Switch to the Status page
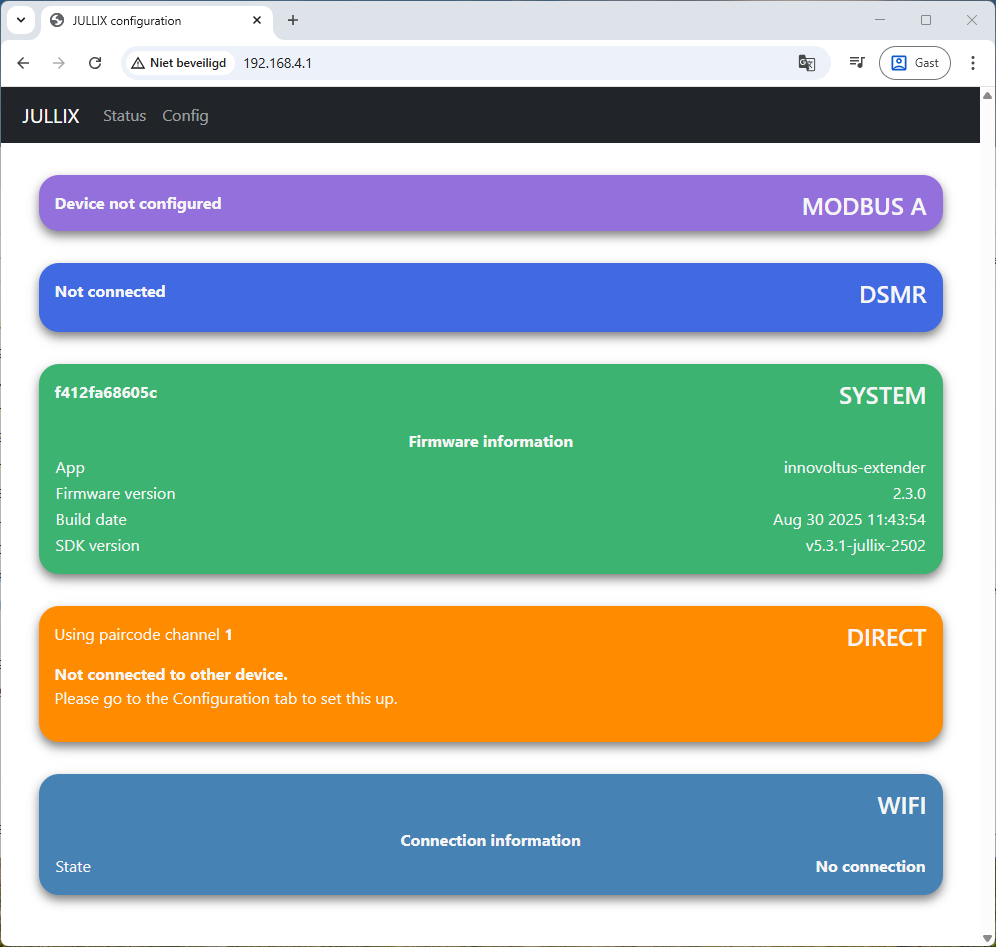This screenshot has height=947, width=996. click(x=124, y=116)
